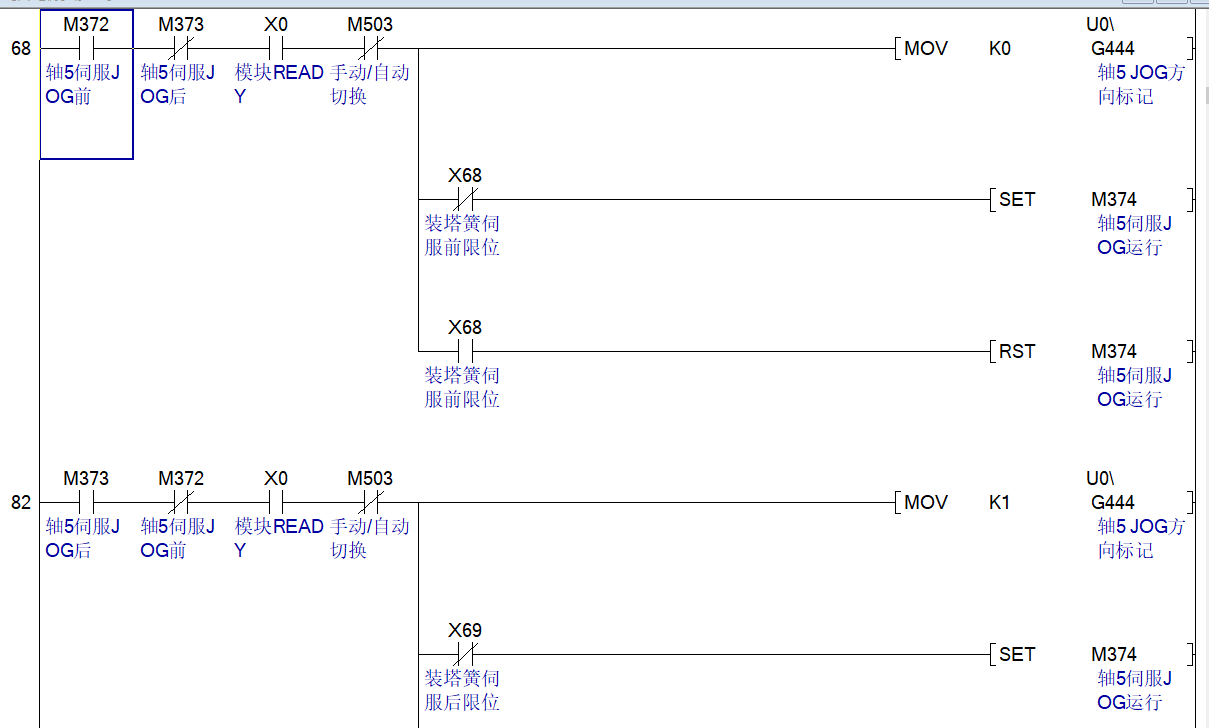Select the MOV K1 instruction
Viewport: 1209px width, 728px height.
click(926, 502)
